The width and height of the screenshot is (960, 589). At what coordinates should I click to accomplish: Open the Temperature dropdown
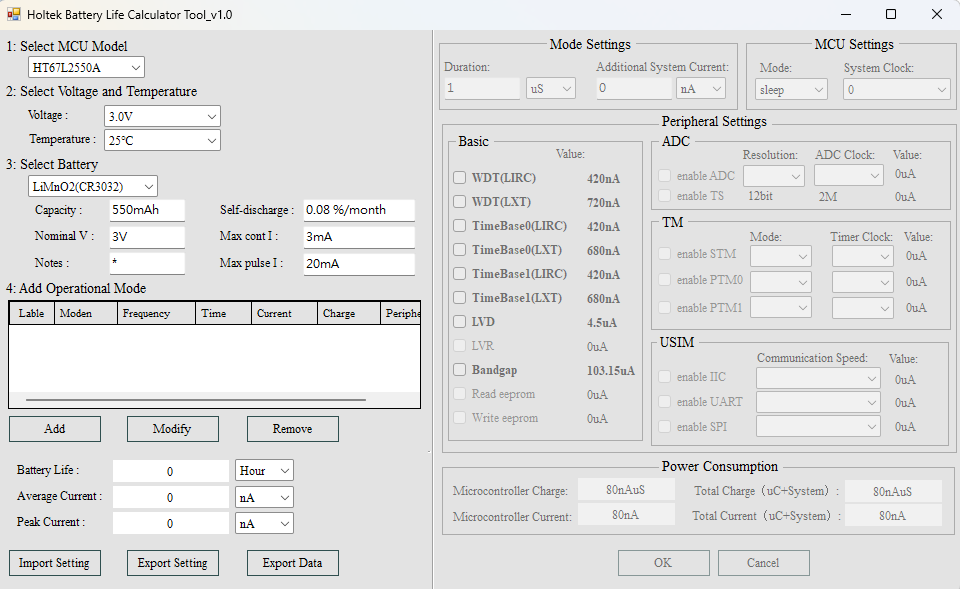(161, 141)
